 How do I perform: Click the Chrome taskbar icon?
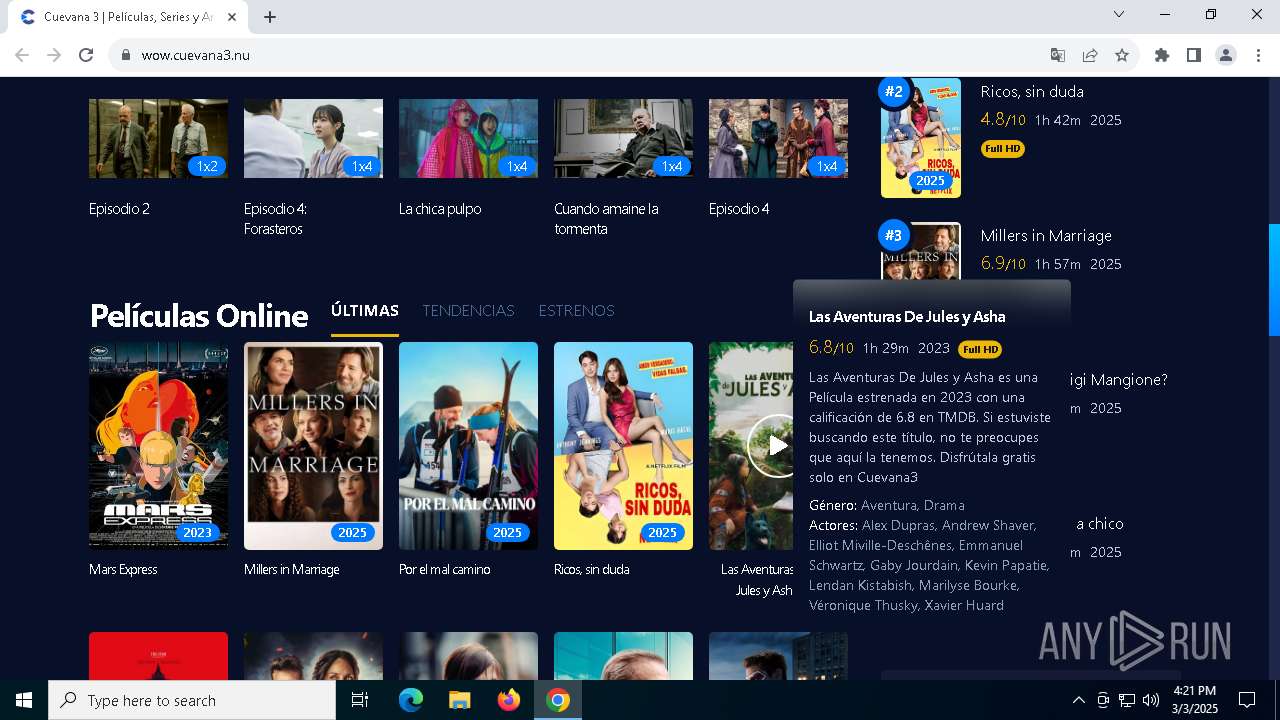click(x=558, y=700)
